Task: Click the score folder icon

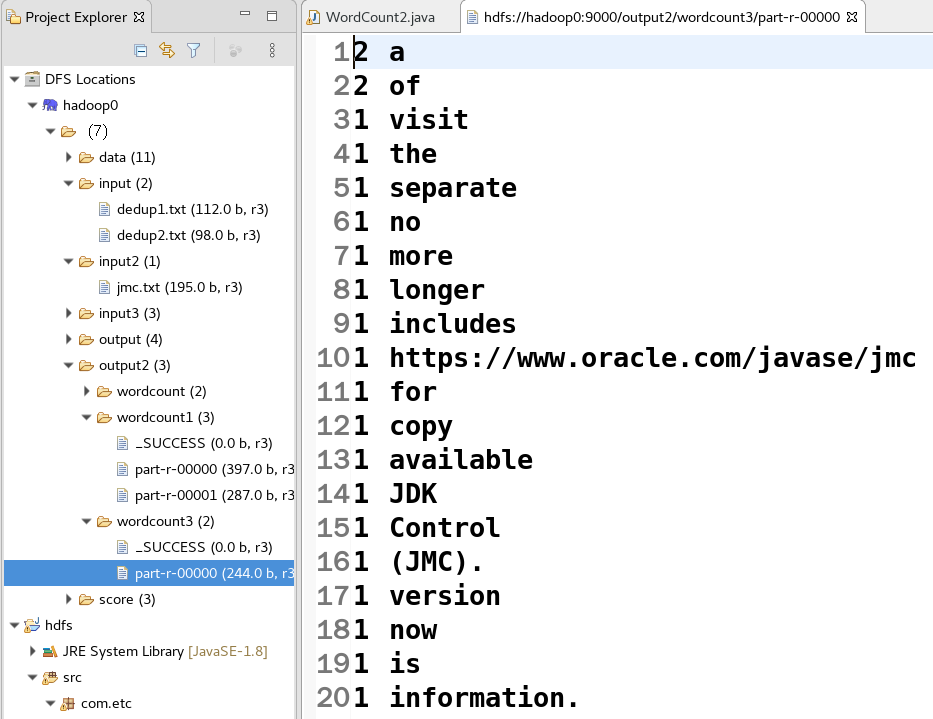Action: [x=86, y=599]
